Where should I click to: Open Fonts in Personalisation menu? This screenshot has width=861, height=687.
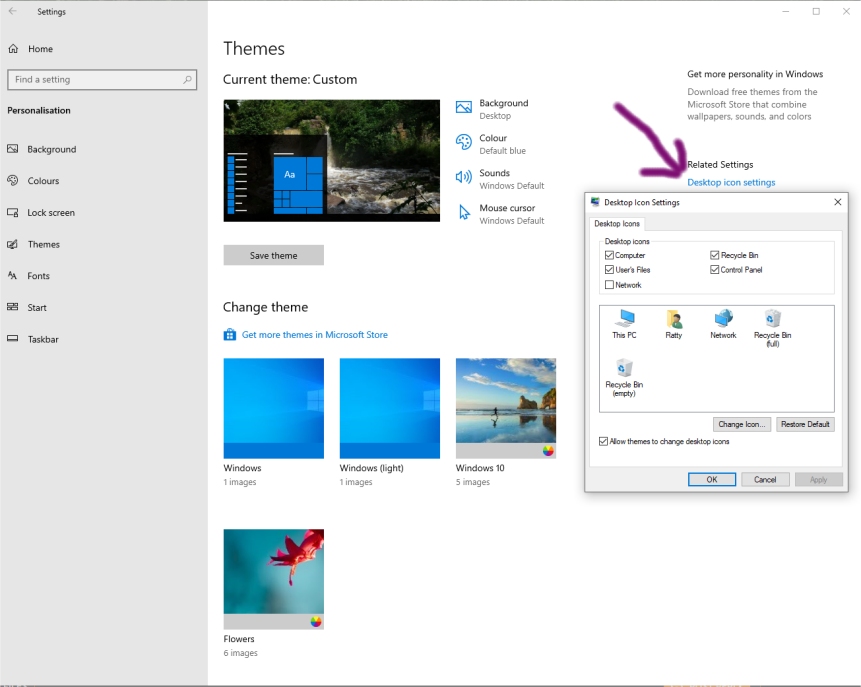coord(38,276)
